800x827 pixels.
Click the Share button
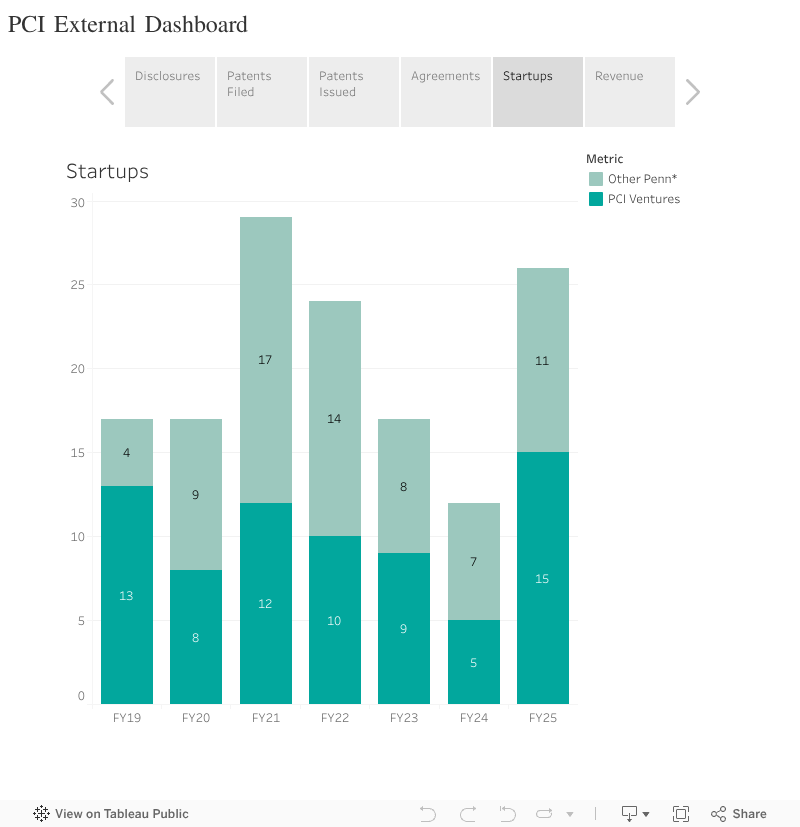pyautogui.click(x=739, y=814)
